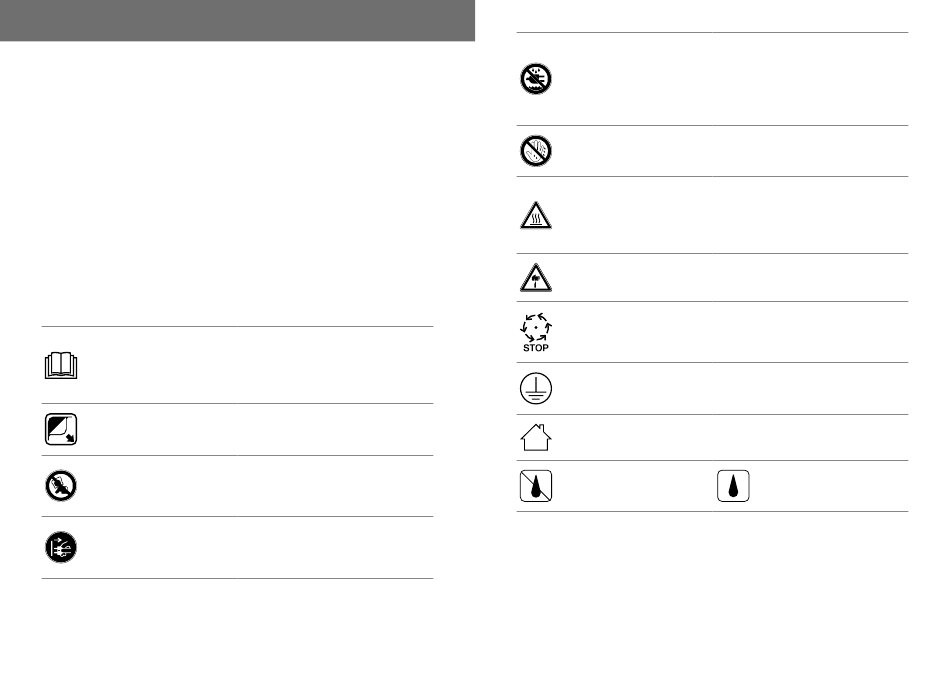Screen dimensions: 950x674
Task: Click the gray header bar at top
Action: point(237,20)
